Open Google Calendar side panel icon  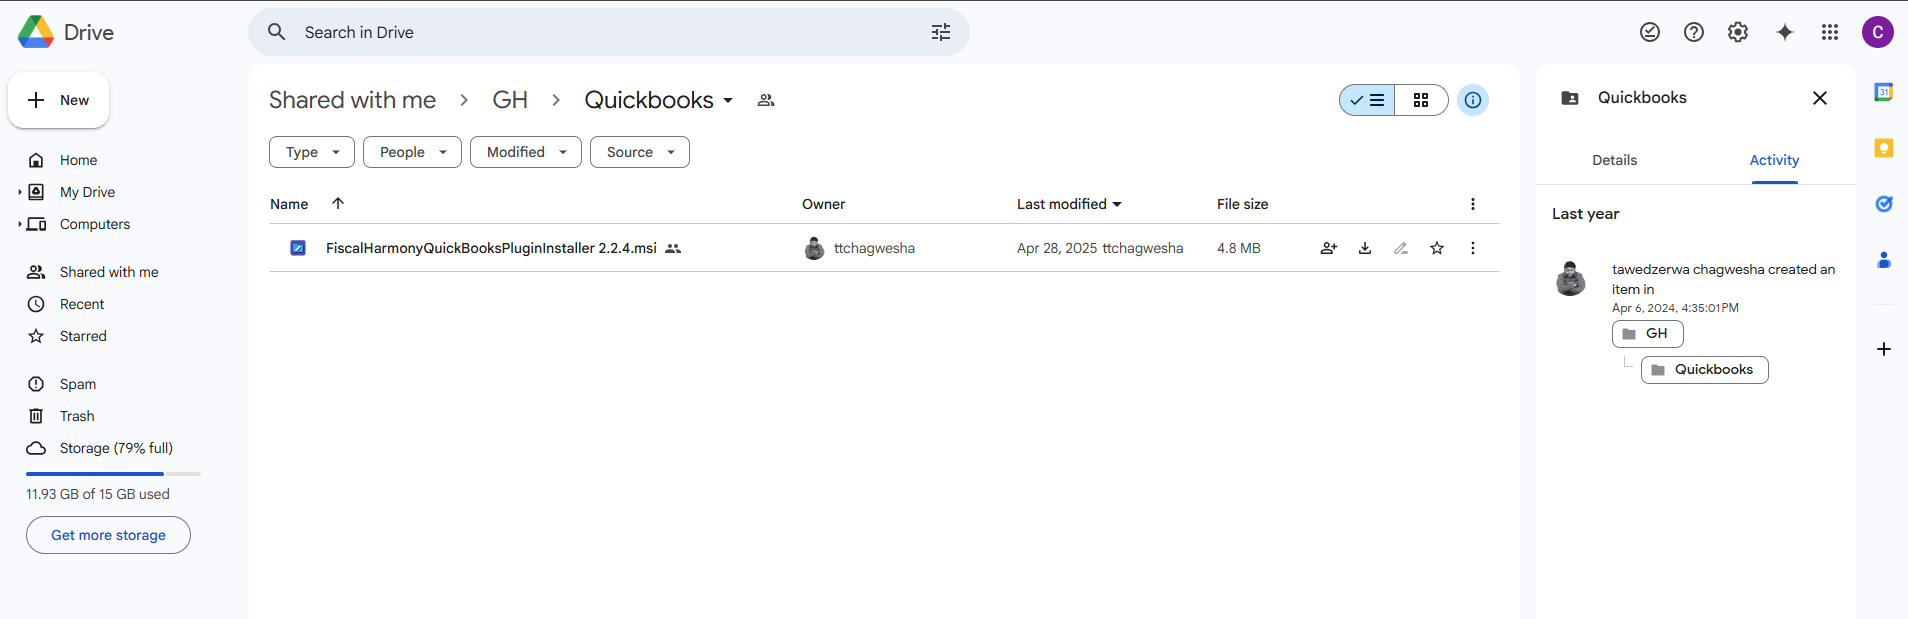(x=1884, y=92)
